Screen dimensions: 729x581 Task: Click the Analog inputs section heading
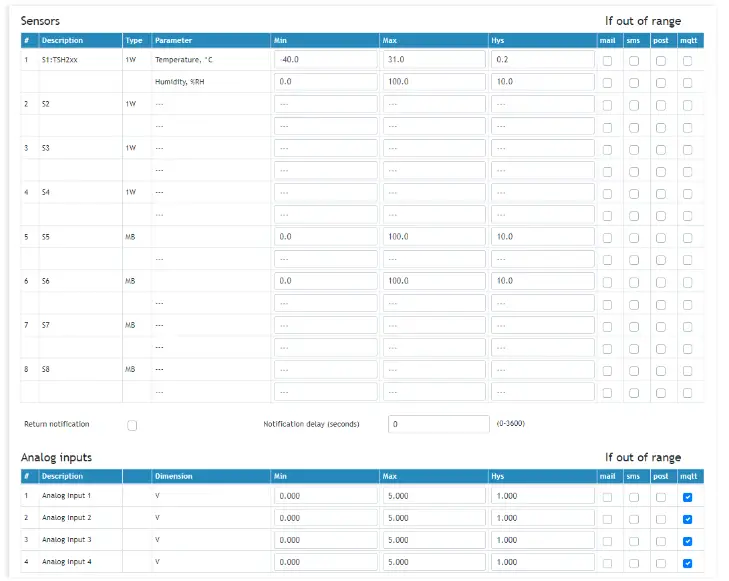(x=56, y=457)
